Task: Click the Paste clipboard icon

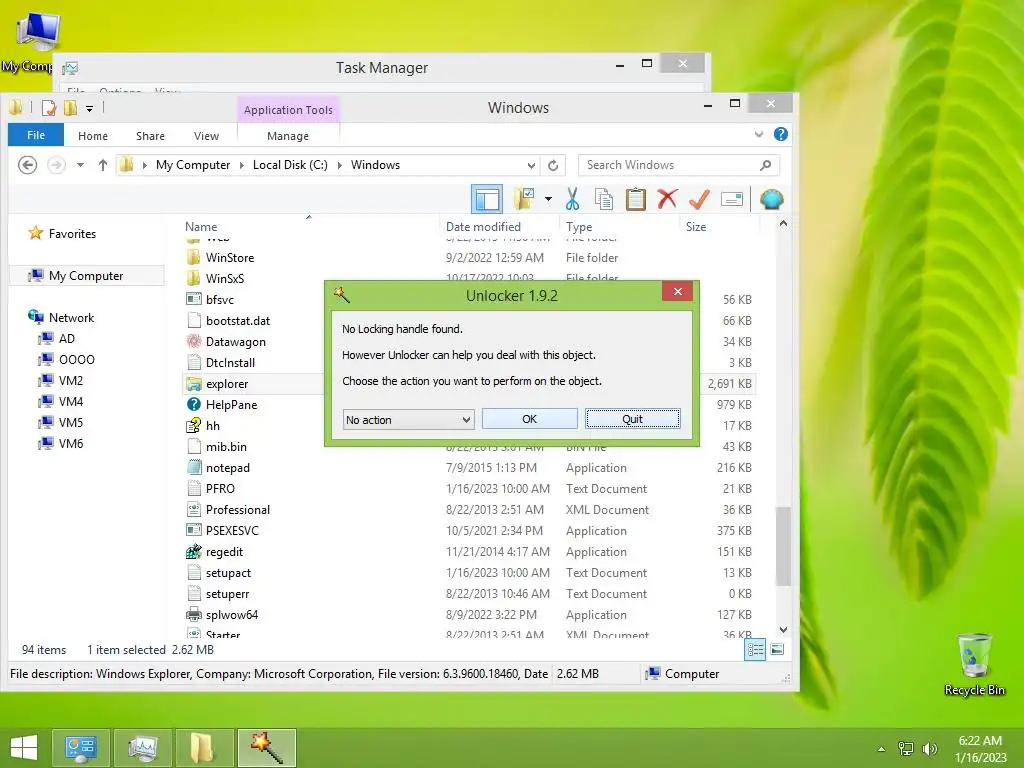Action: point(635,199)
